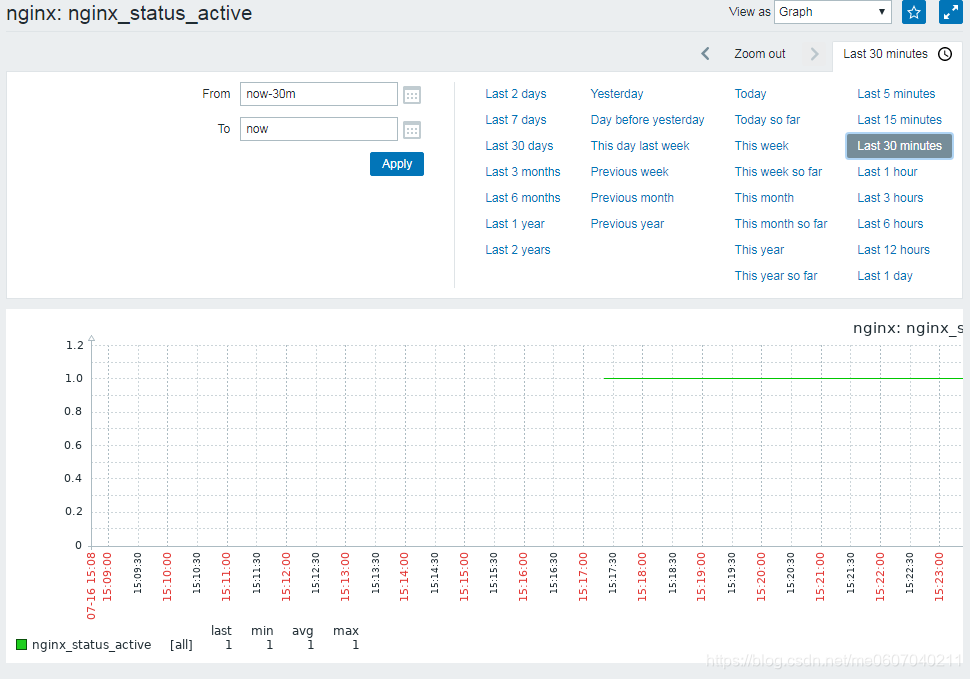Click the page title nginx: nginx_status_active
This screenshot has height=679, width=970.
click(x=129, y=13)
